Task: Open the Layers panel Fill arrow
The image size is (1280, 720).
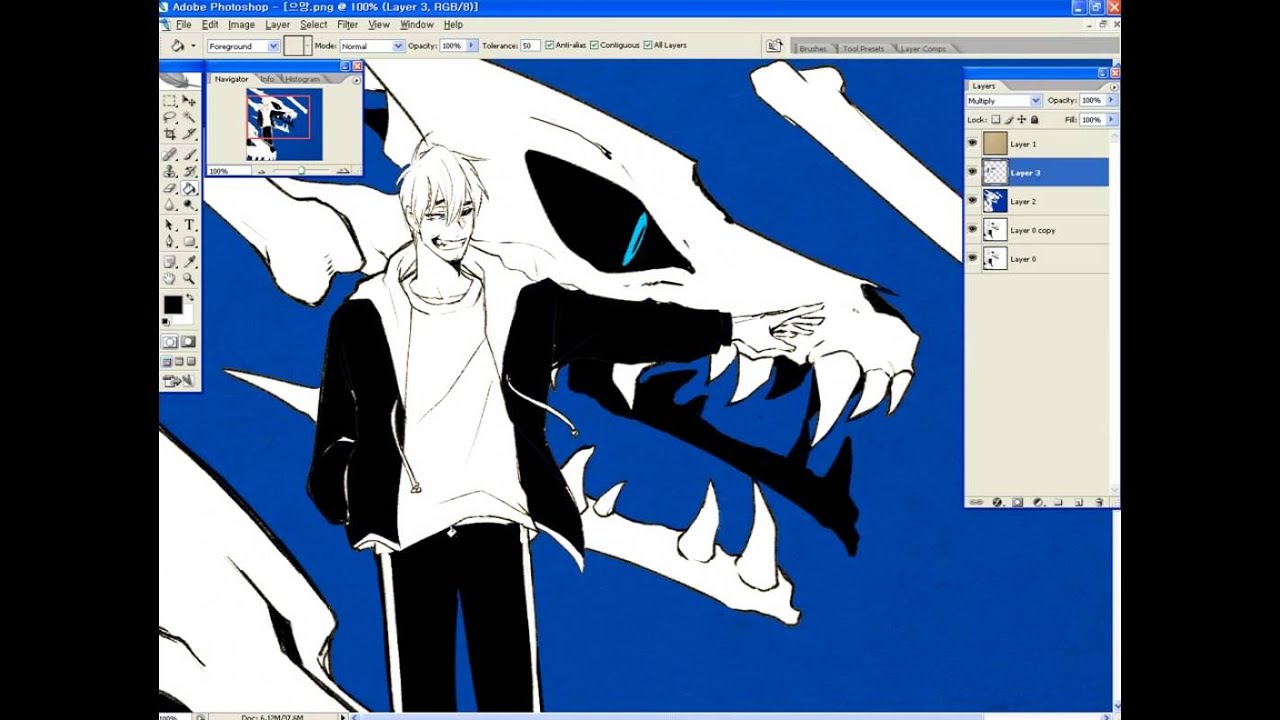Action: pyautogui.click(x=1110, y=120)
